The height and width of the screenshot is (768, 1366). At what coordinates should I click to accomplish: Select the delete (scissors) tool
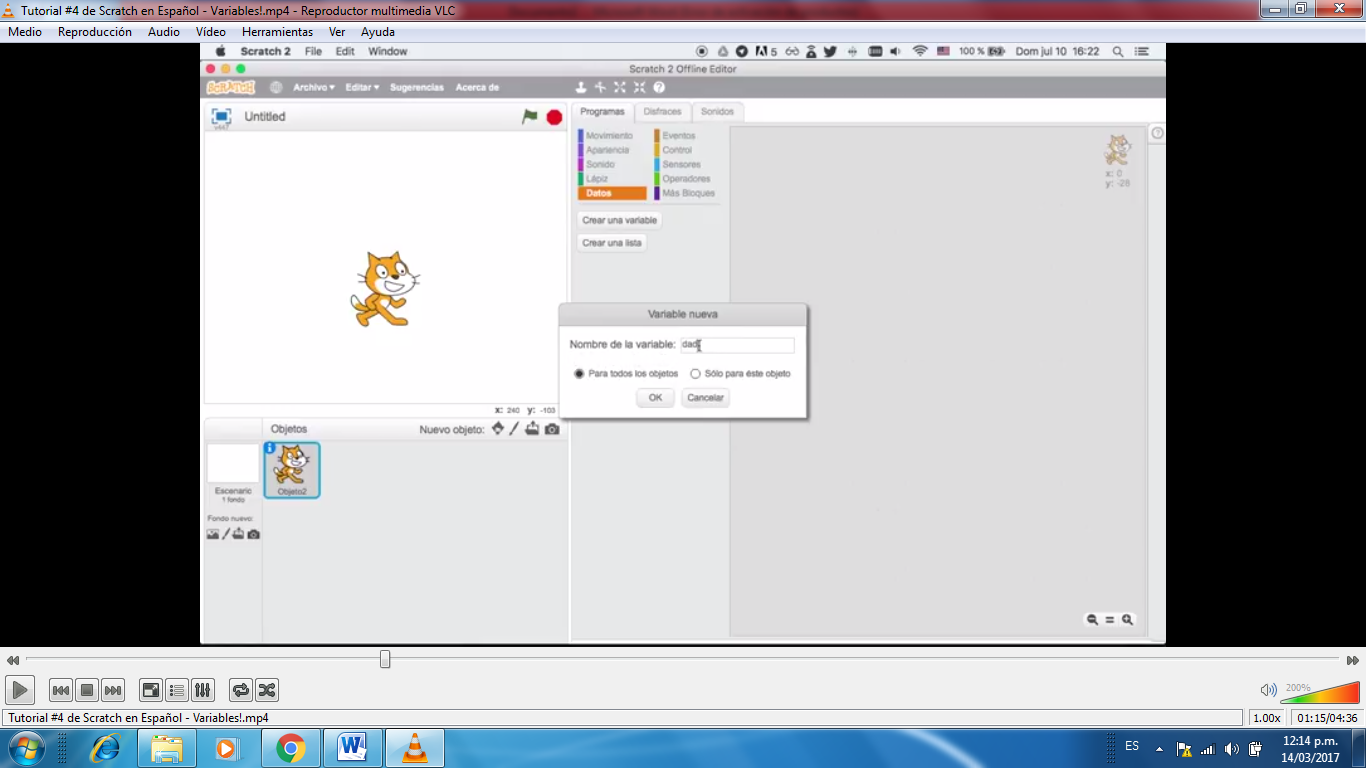coord(598,87)
